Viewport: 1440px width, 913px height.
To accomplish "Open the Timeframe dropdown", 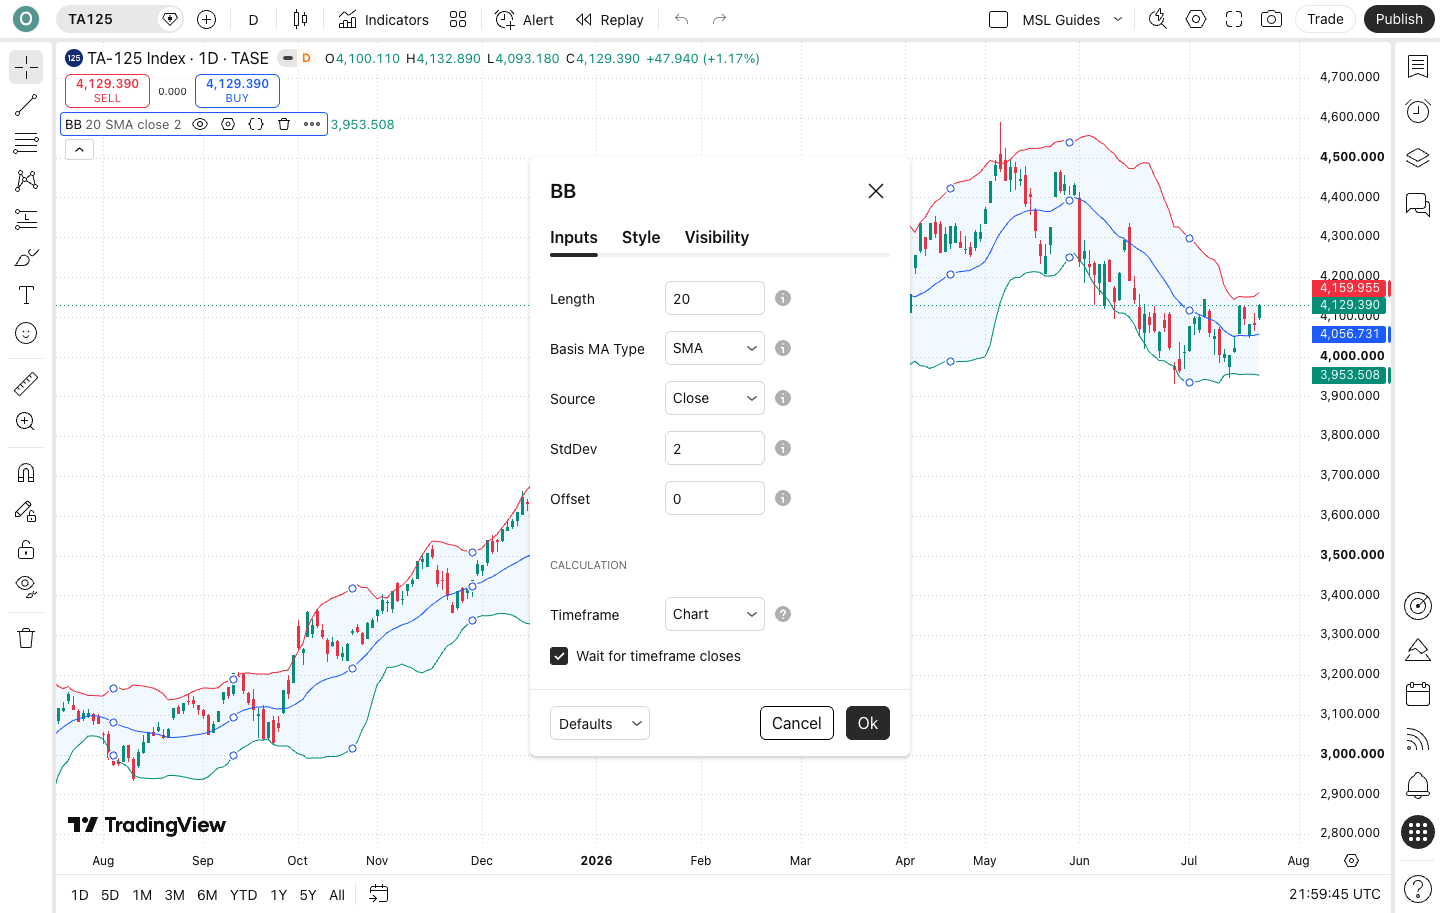I will point(715,614).
